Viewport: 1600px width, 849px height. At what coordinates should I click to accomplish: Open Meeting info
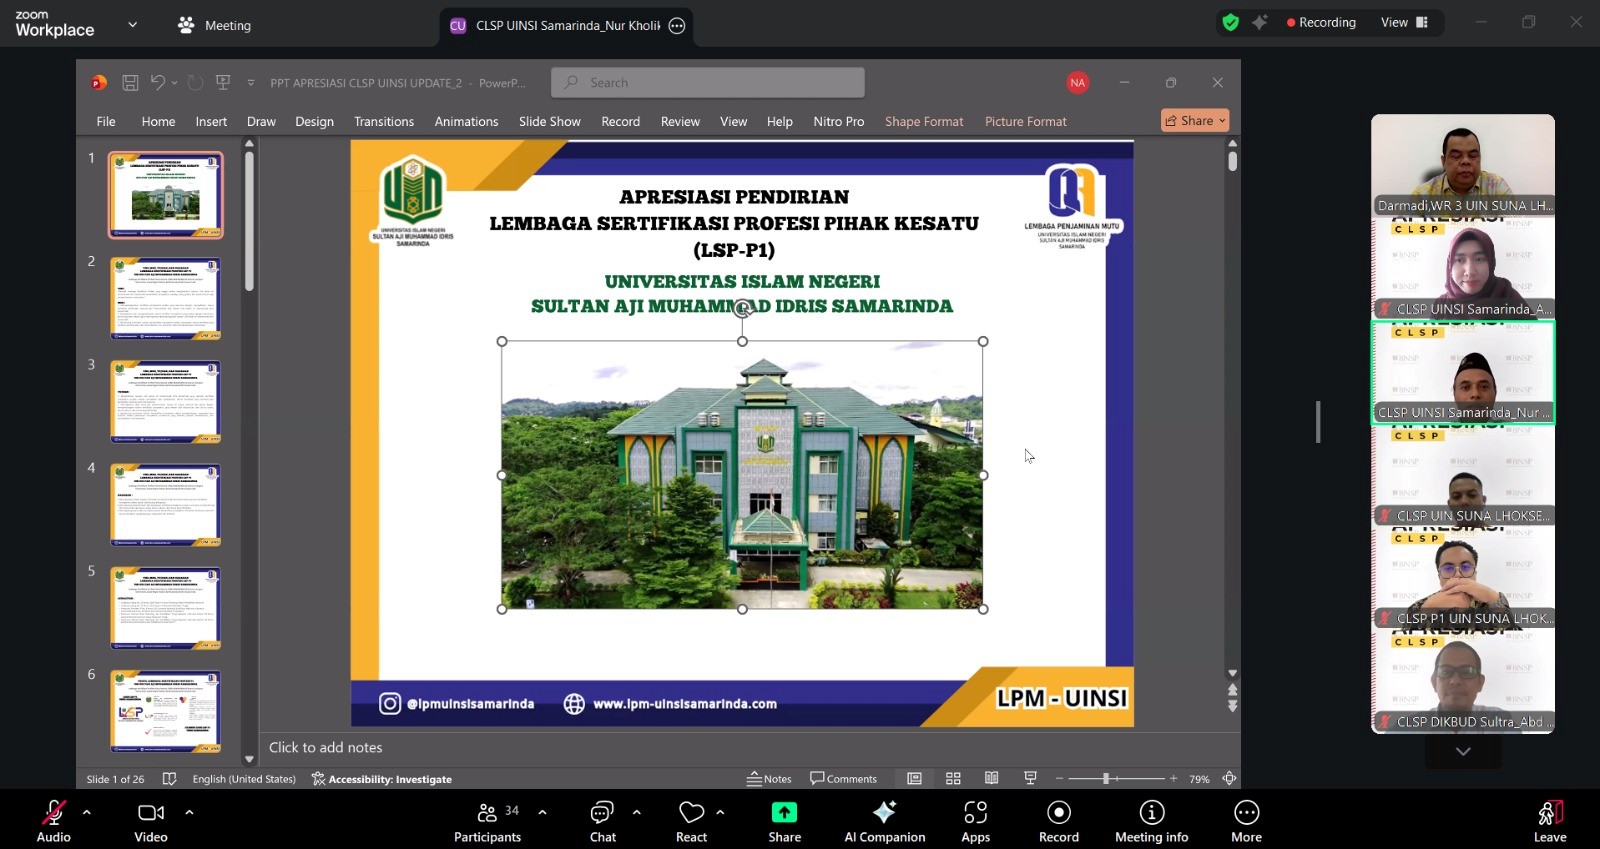point(1151,821)
